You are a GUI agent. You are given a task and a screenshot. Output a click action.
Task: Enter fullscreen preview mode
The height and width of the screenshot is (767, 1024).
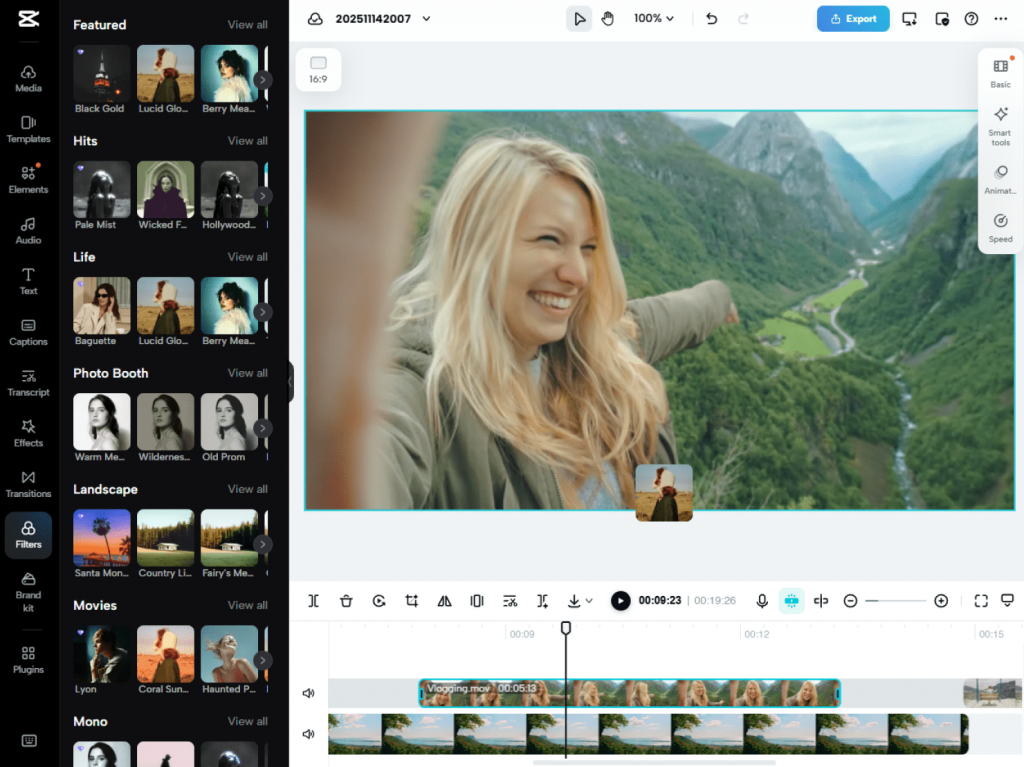(x=981, y=600)
